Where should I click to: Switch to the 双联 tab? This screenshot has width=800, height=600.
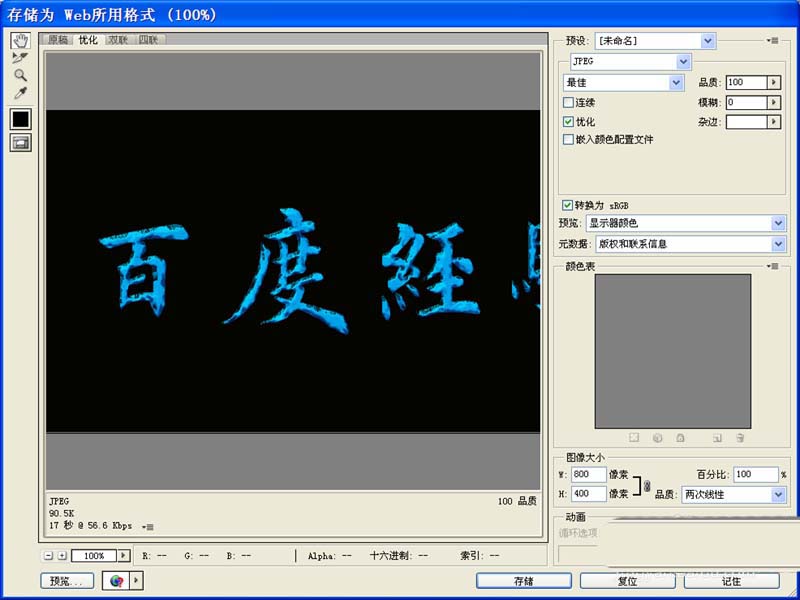click(118, 40)
